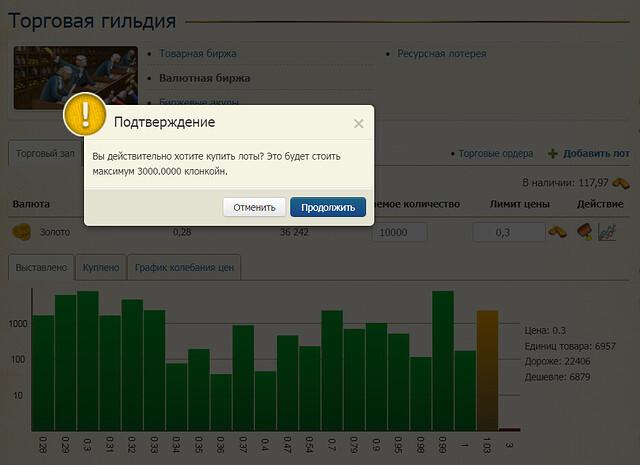Click the yellow exclamation warning icon
The height and width of the screenshot is (465, 640).
pyautogui.click(x=85, y=114)
